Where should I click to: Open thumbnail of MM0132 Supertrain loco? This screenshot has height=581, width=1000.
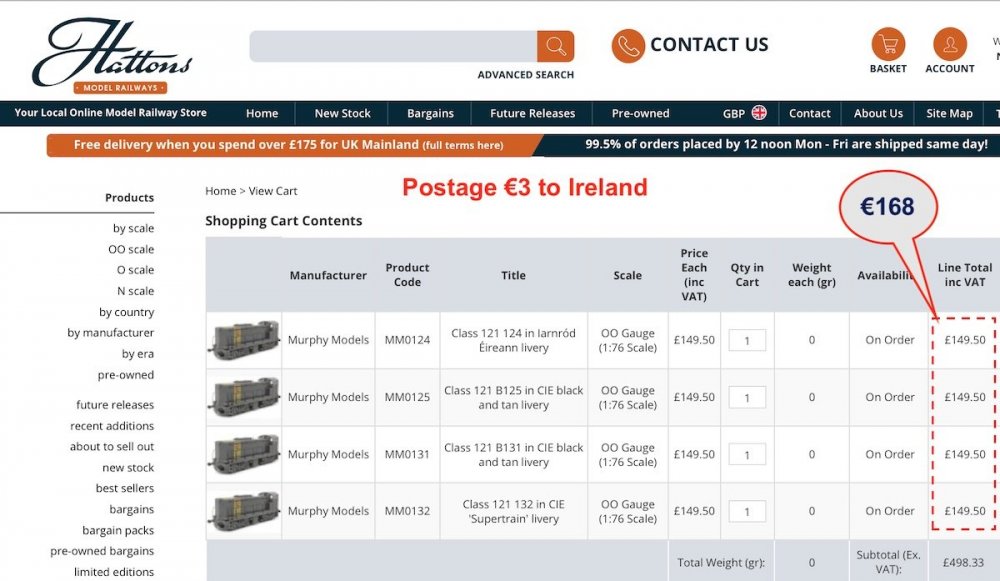click(x=244, y=511)
